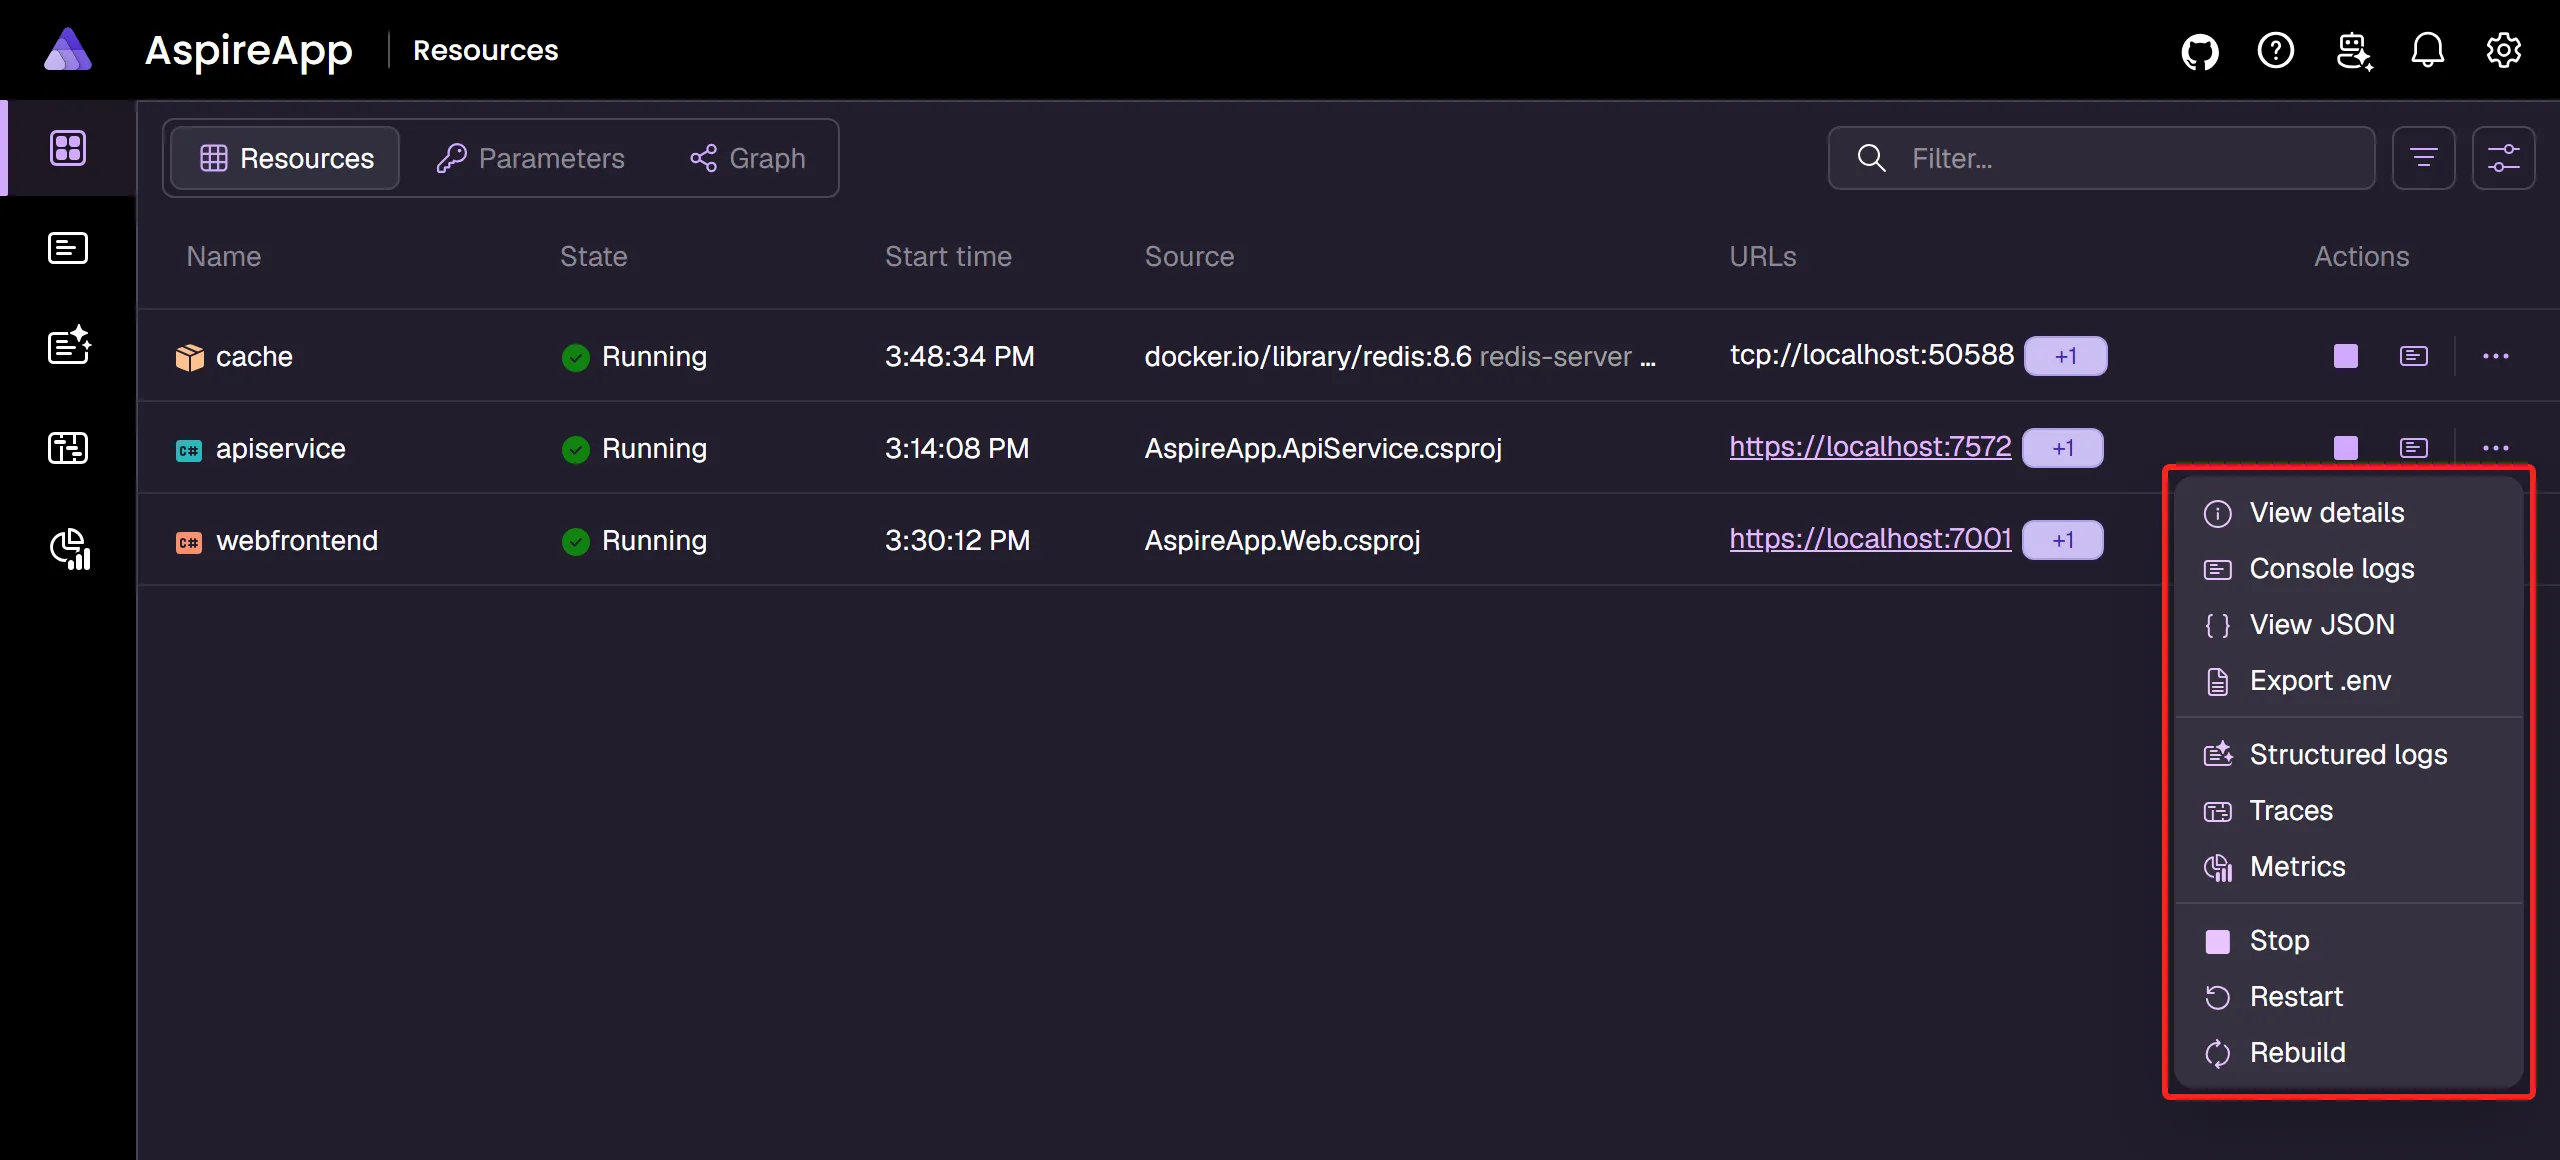The image size is (2560, 1160).
Task: Open https://localhost:7572 link
Action: (1870, 447)
